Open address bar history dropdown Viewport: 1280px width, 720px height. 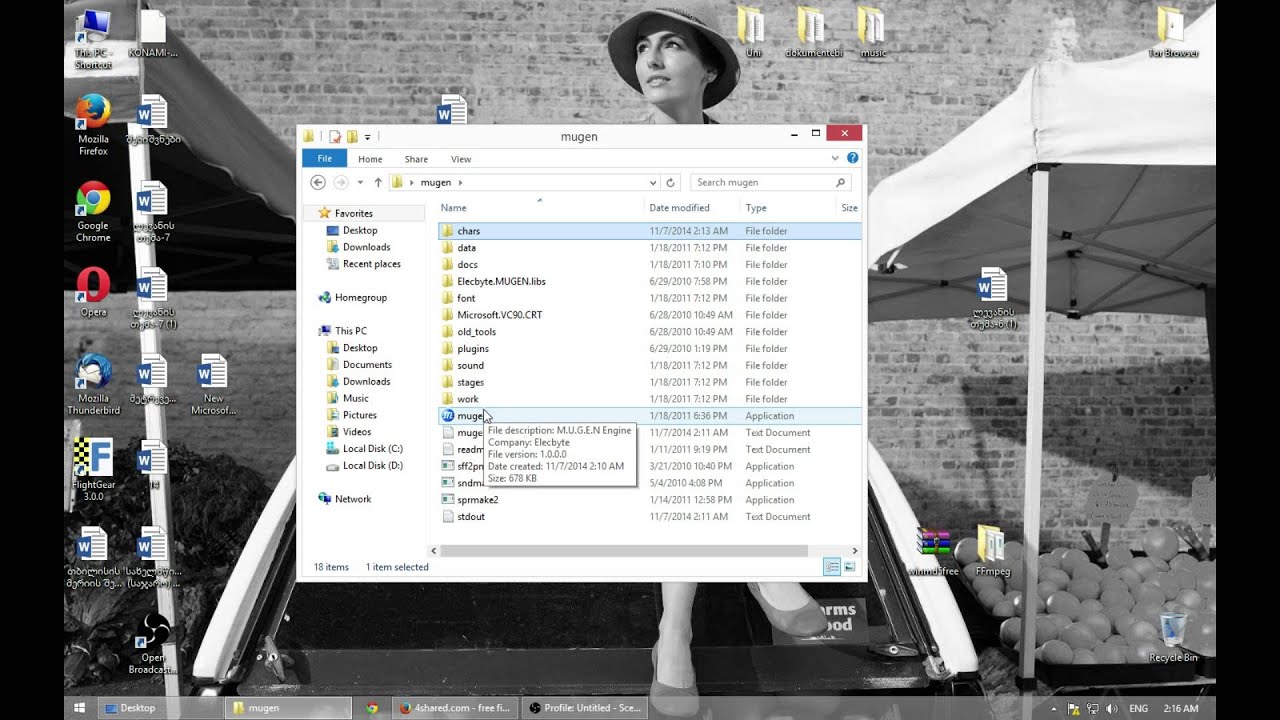click(x=653, y=183)
